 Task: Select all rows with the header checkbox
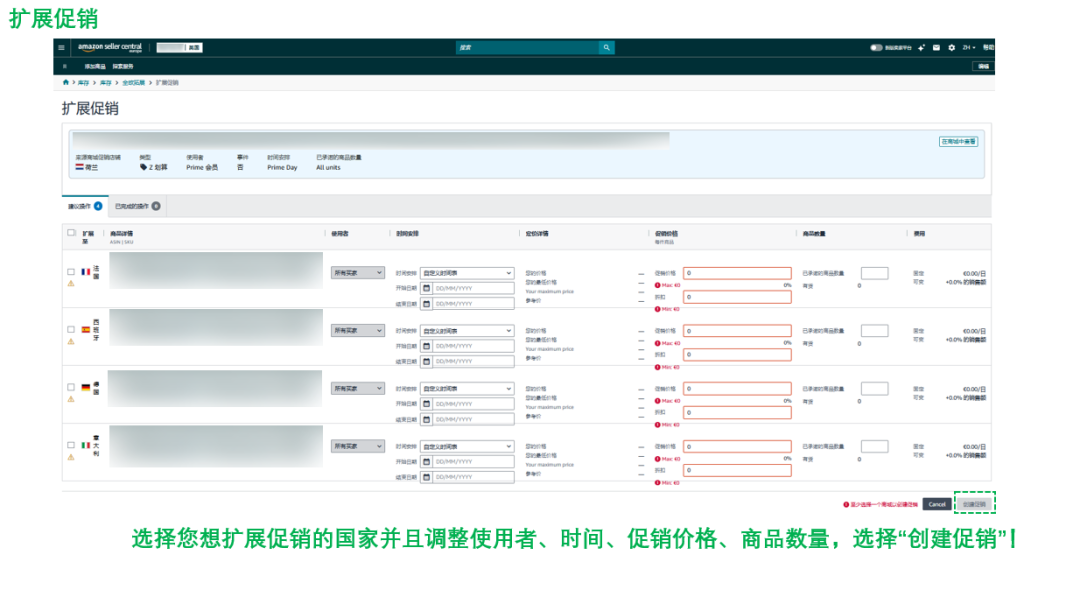pos(71,233)
